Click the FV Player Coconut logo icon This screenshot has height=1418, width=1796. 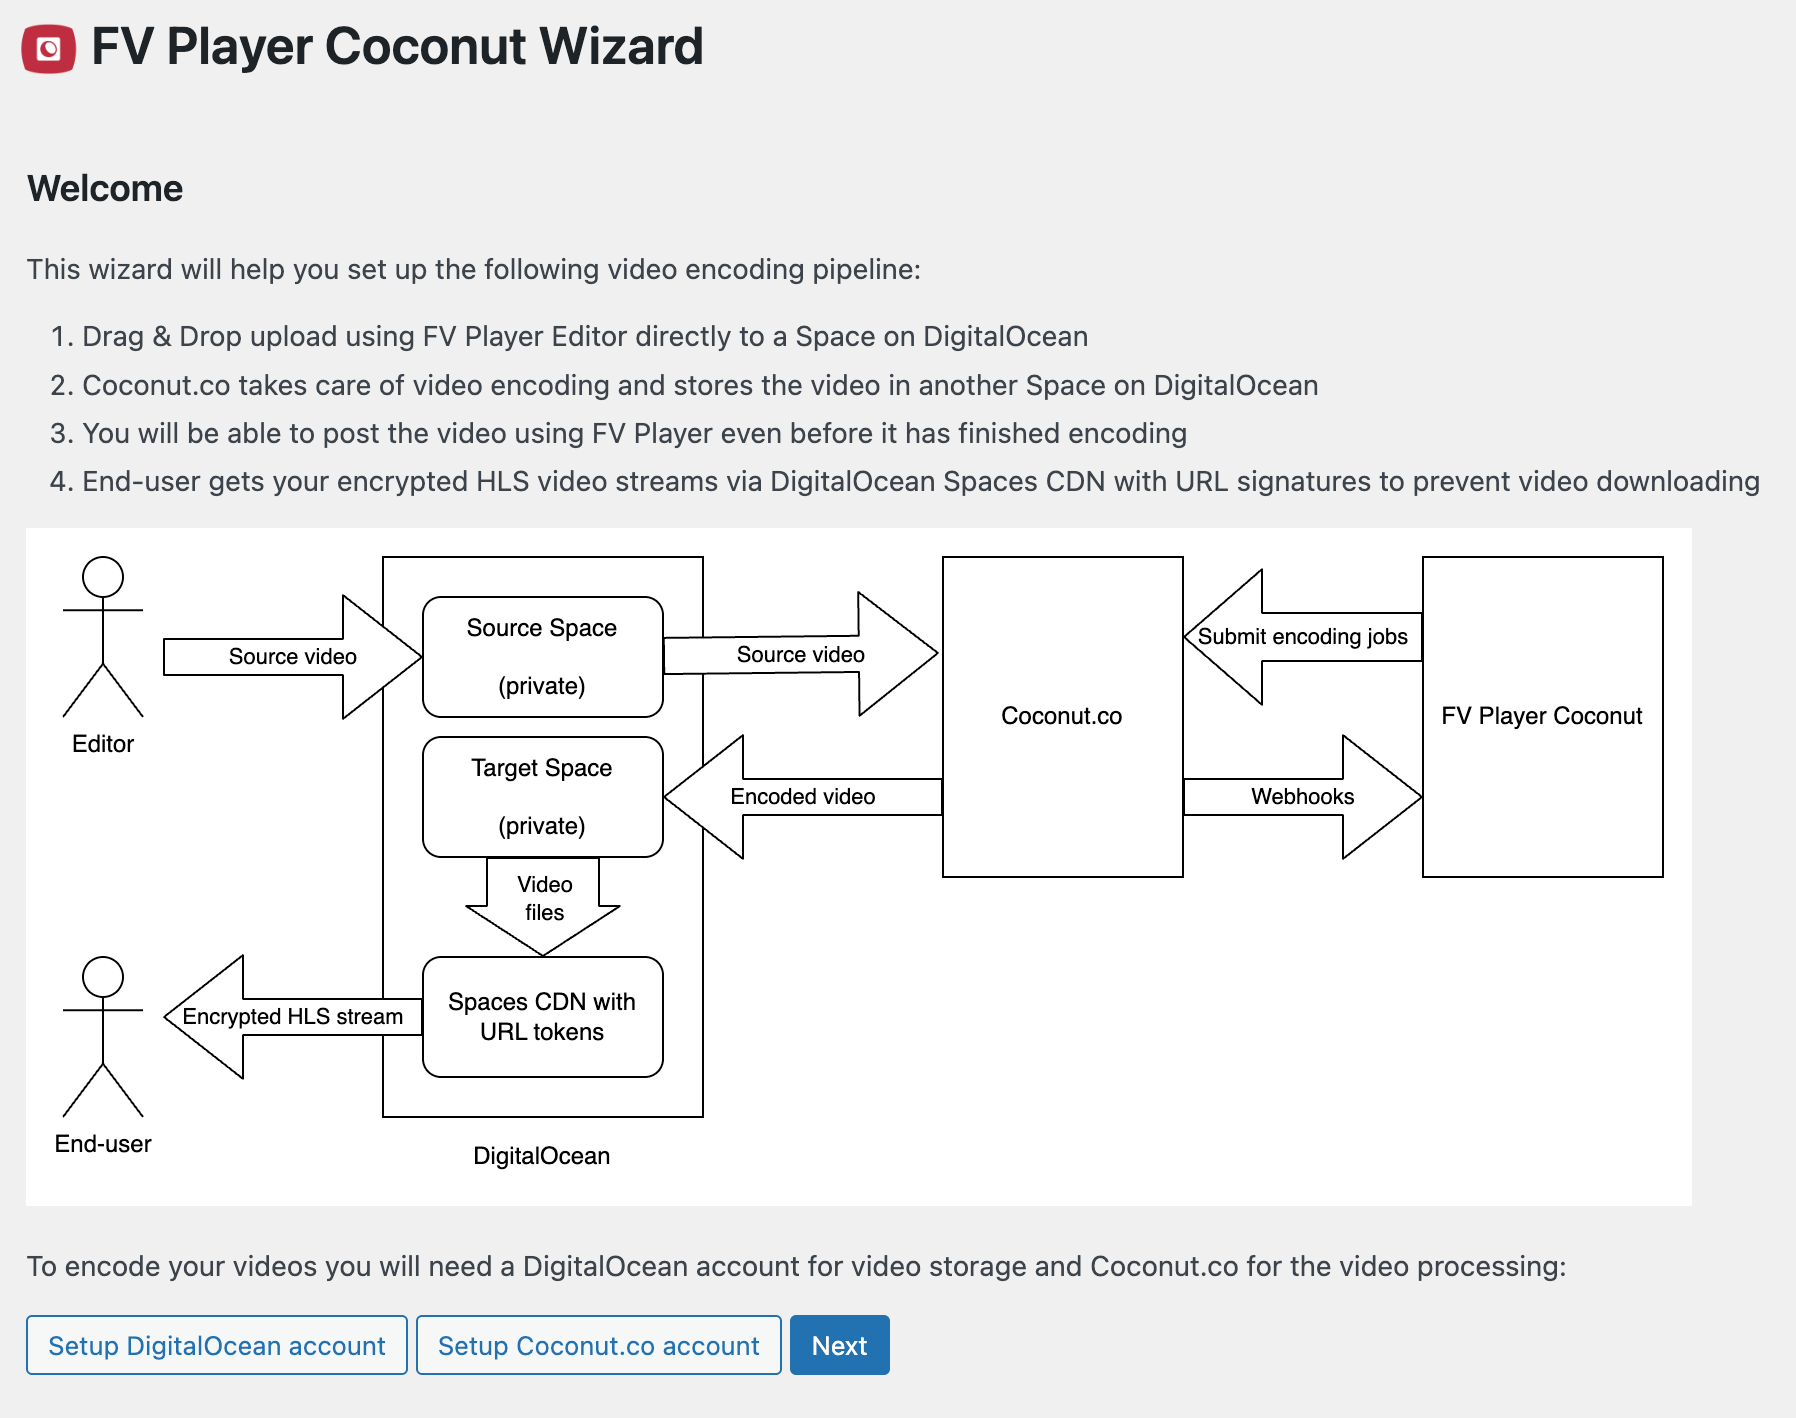[48, 48]
